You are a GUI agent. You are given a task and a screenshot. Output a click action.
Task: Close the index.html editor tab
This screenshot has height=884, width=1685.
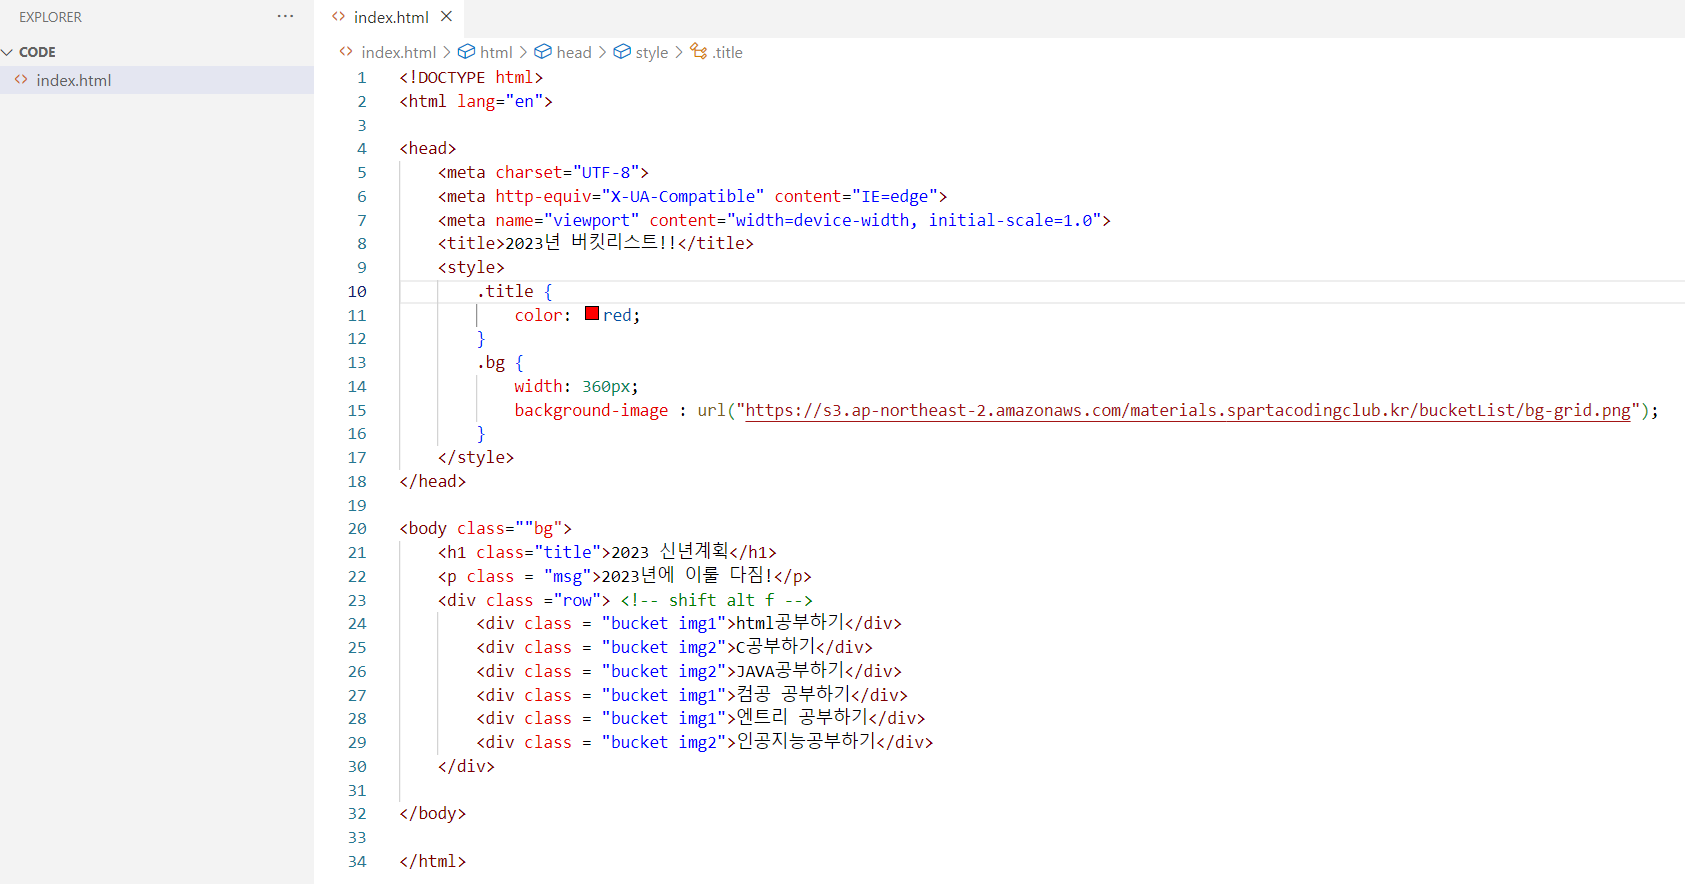(446, 16)
